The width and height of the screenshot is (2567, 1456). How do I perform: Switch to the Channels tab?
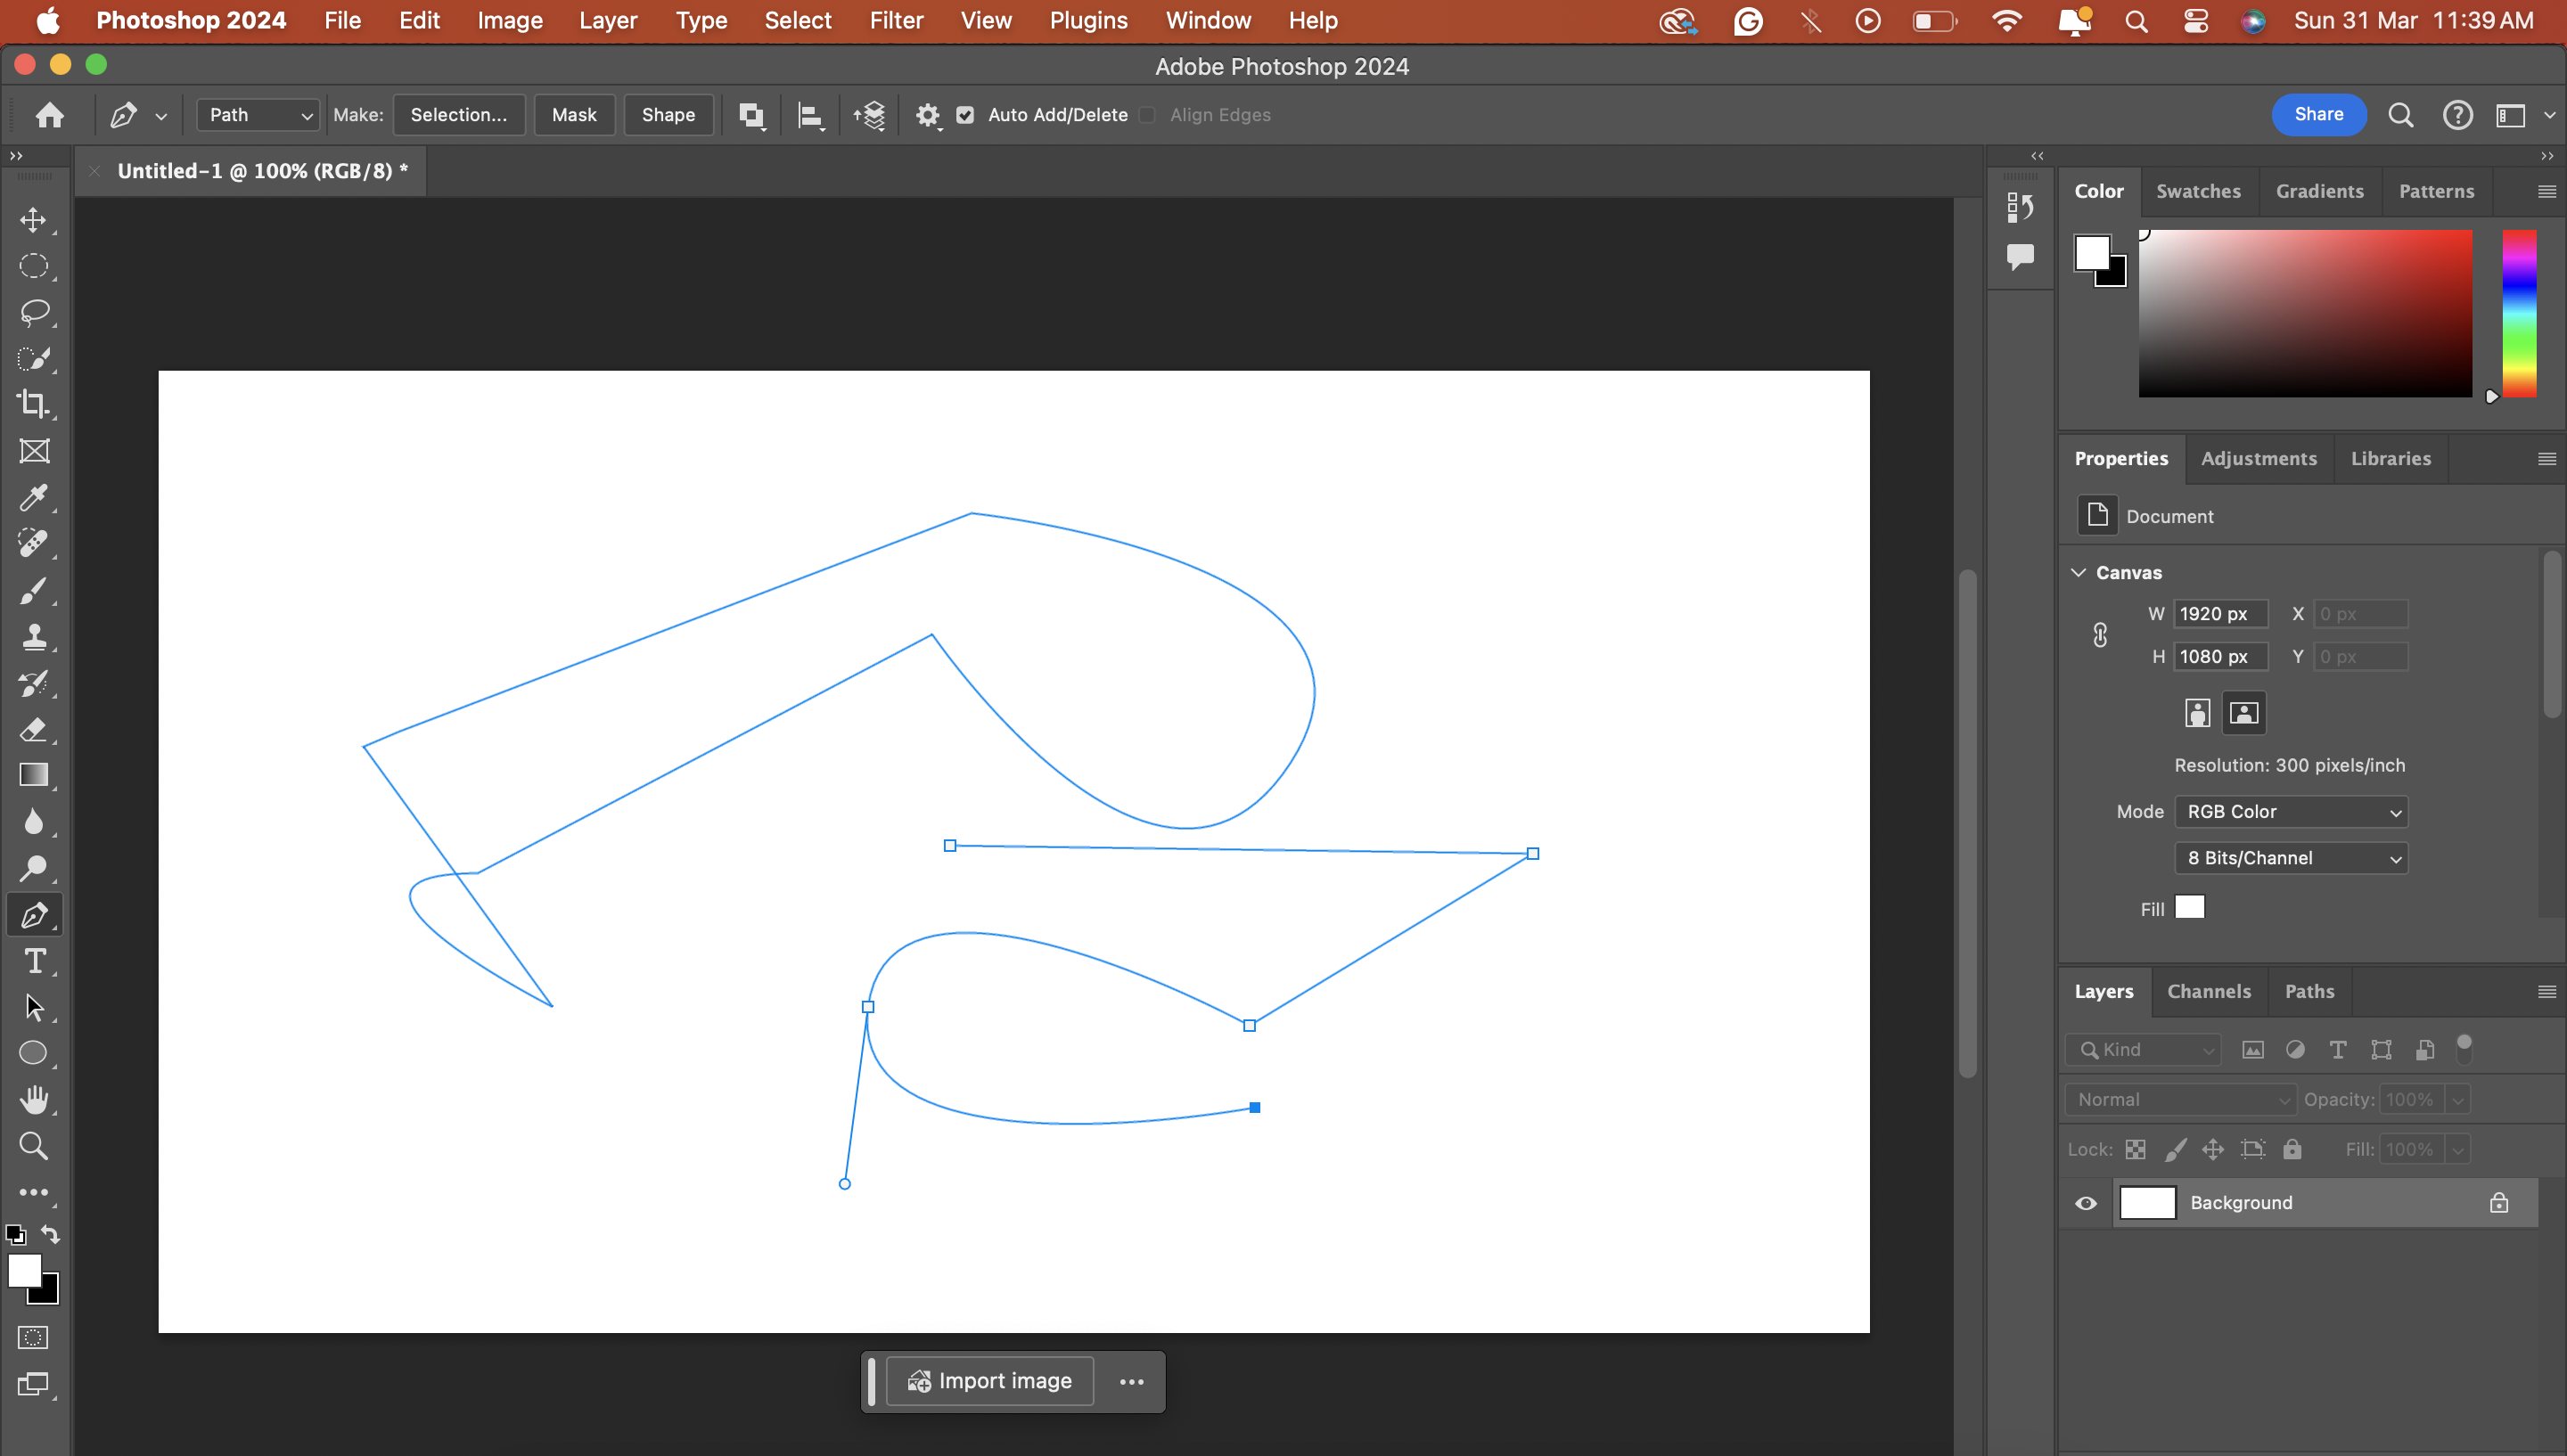click(x=2209, y=991)
